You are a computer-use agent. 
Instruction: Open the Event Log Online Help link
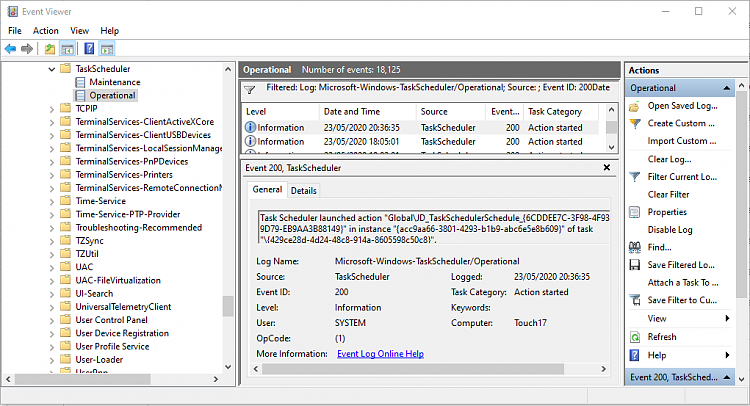pos(380,354)
